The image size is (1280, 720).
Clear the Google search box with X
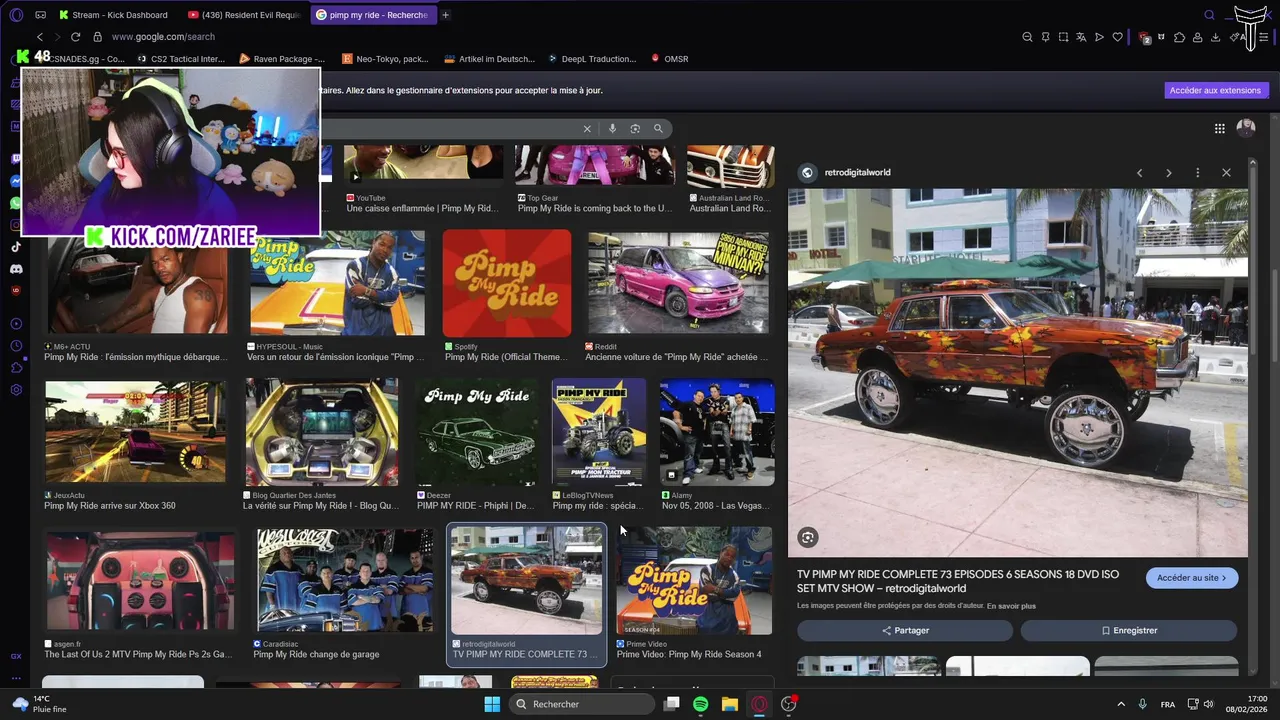coord(587,129)
